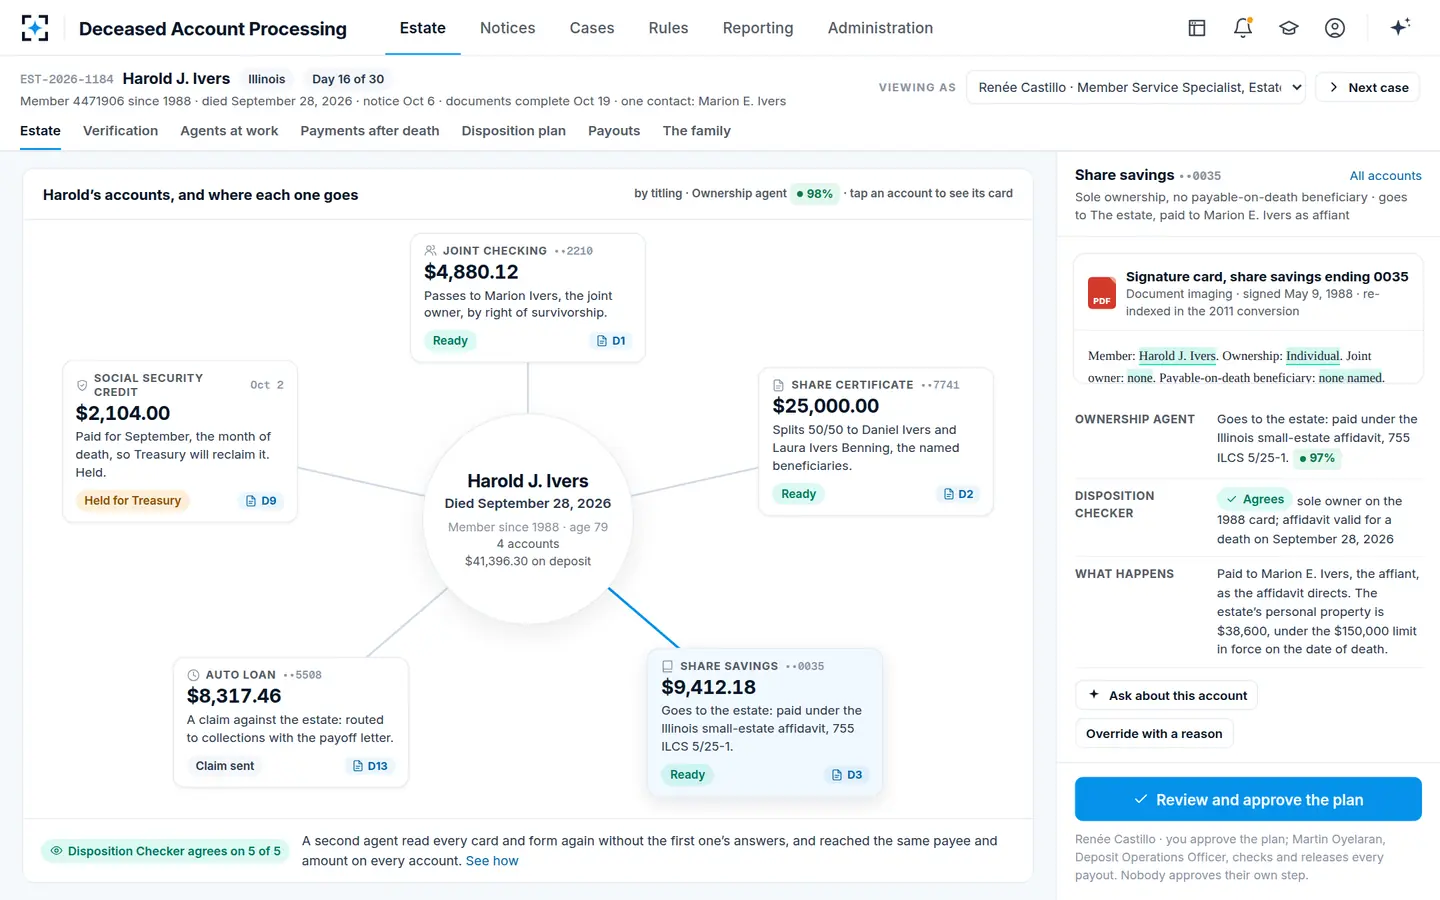This screenshot has height=900, width=1440.
Task: Open the Reporting tab
Action: (758, 28)
